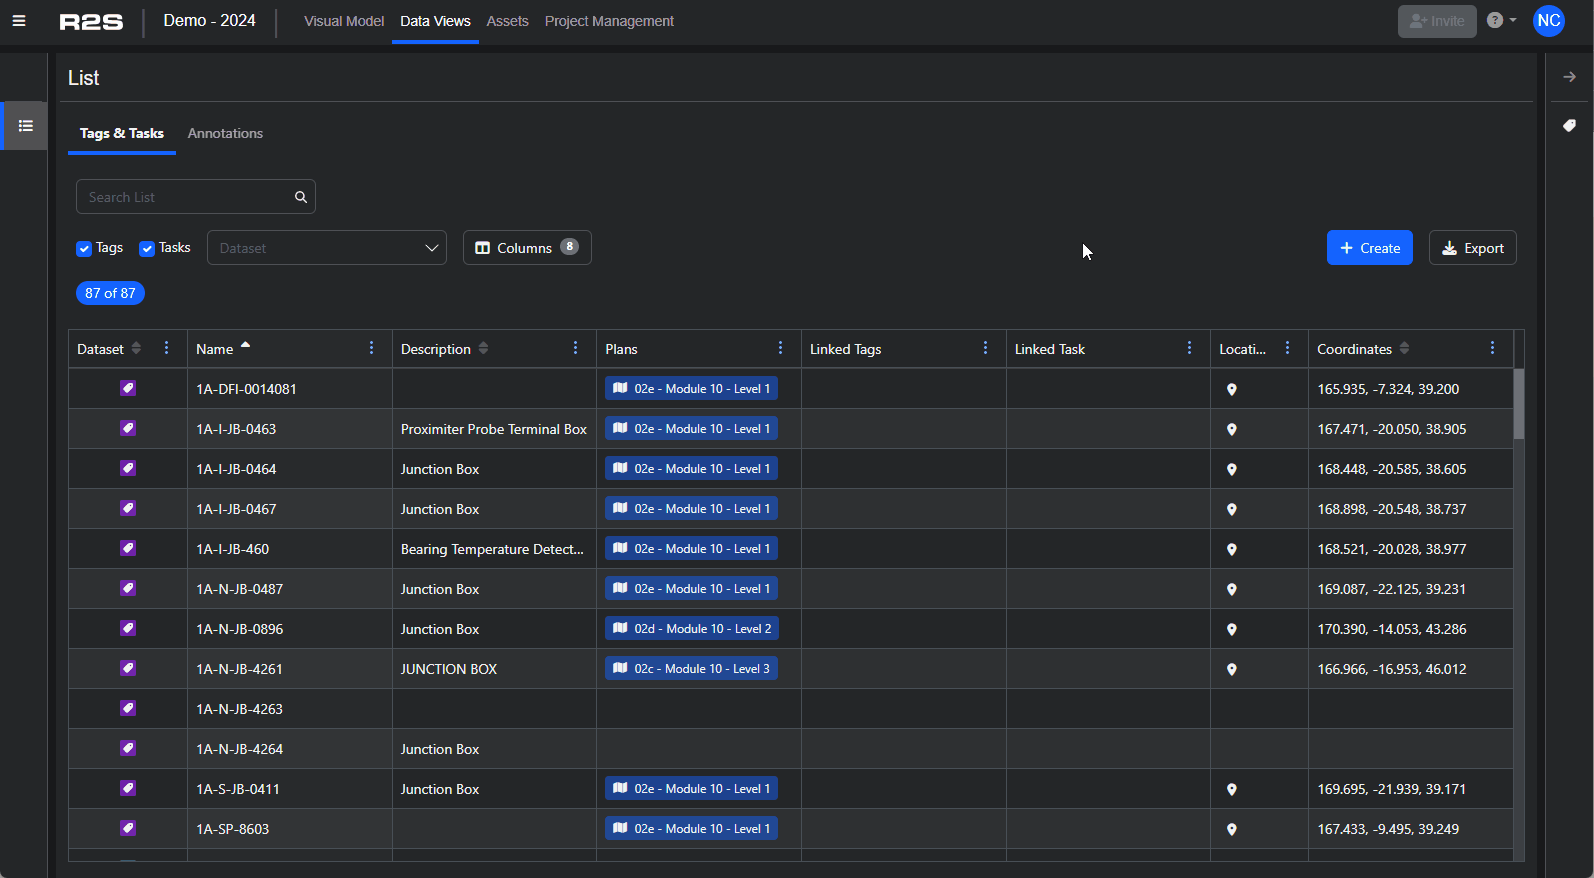This screenshot has width=1594, height=878.
Task: Click tag icon for row 1A-DFI-0014081
Action: point(128,388)
